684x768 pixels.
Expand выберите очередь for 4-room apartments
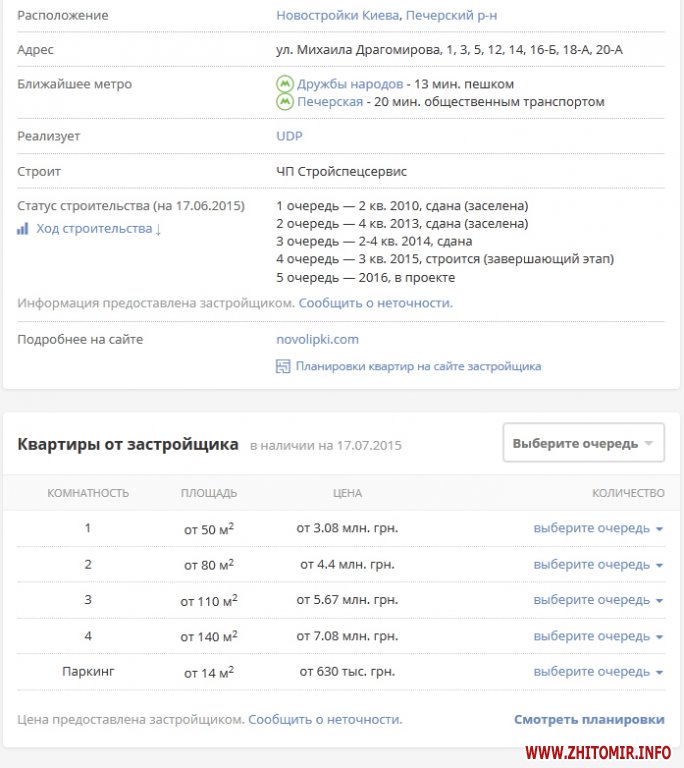click(x=598, y=636)
